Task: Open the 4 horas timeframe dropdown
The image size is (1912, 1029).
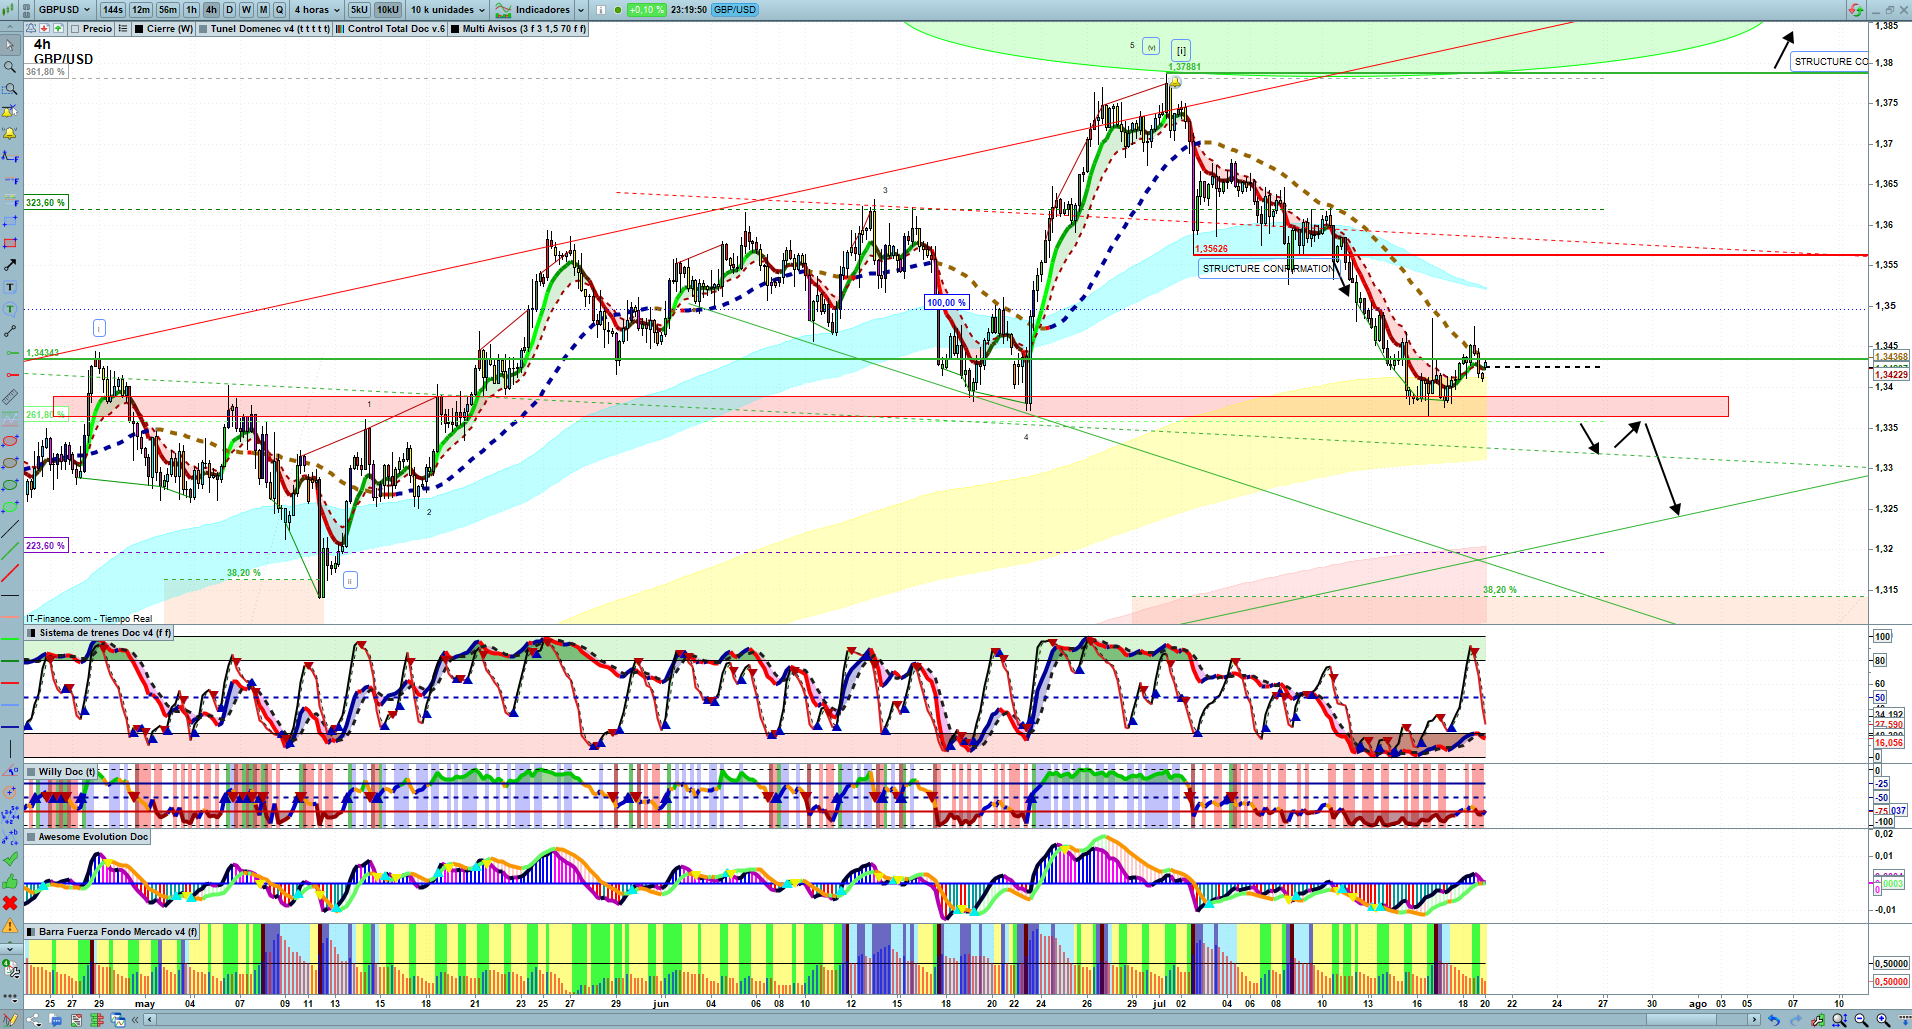Action: [316, 10]
